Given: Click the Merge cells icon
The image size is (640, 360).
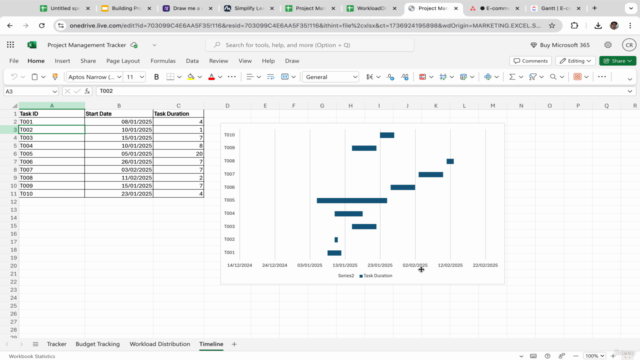Looking at the screenshot, I should [x=285, y=77].
